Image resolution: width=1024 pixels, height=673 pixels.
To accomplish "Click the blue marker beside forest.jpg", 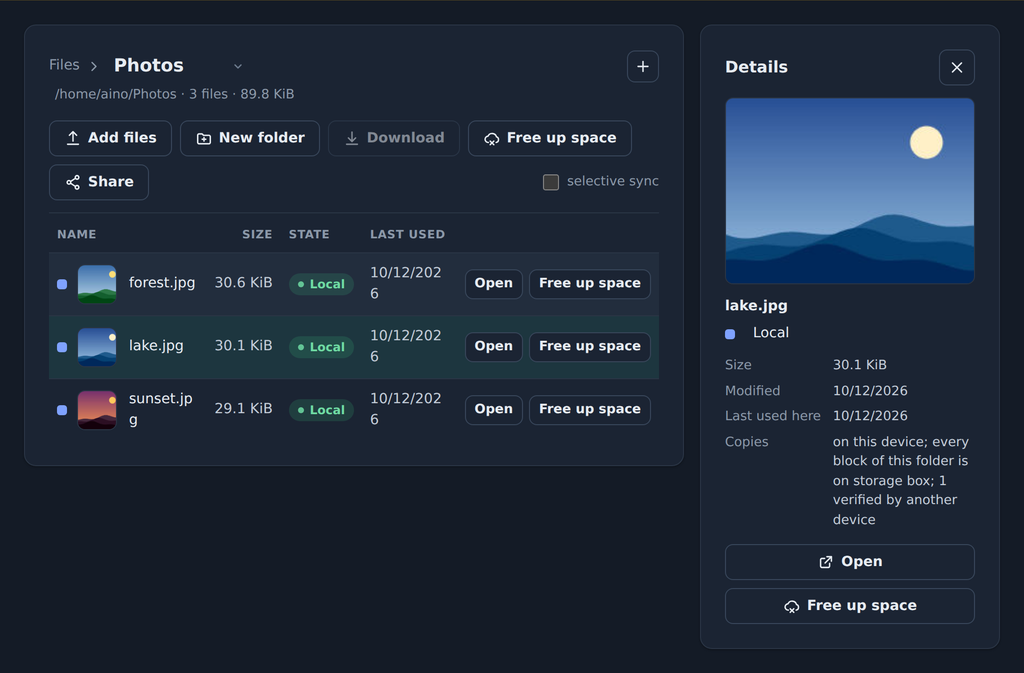I will point(62,284).
